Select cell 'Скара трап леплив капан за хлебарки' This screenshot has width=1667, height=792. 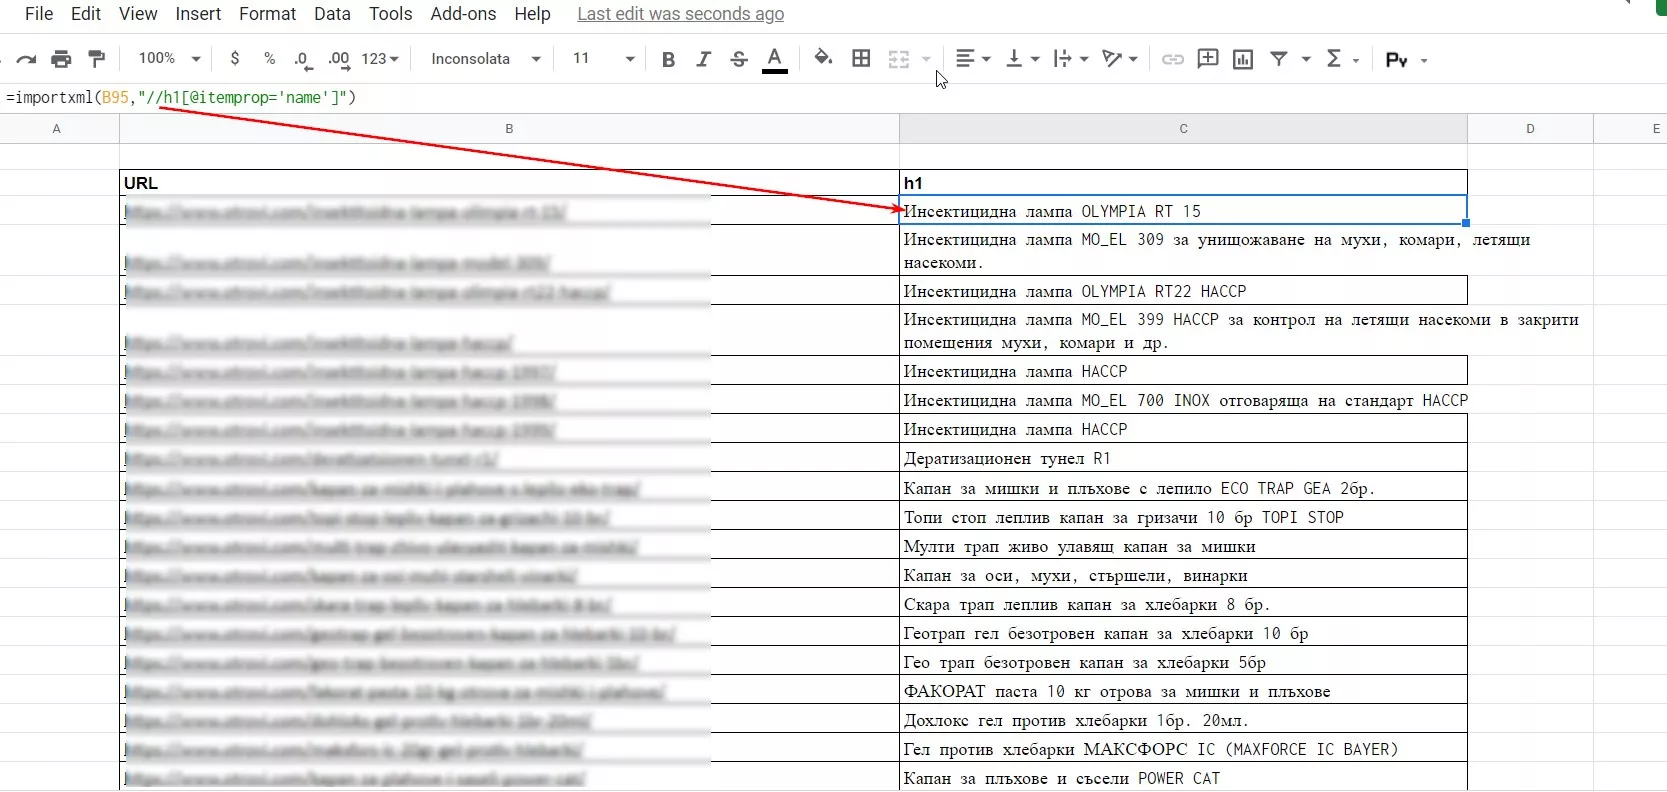click(1183, 605)
